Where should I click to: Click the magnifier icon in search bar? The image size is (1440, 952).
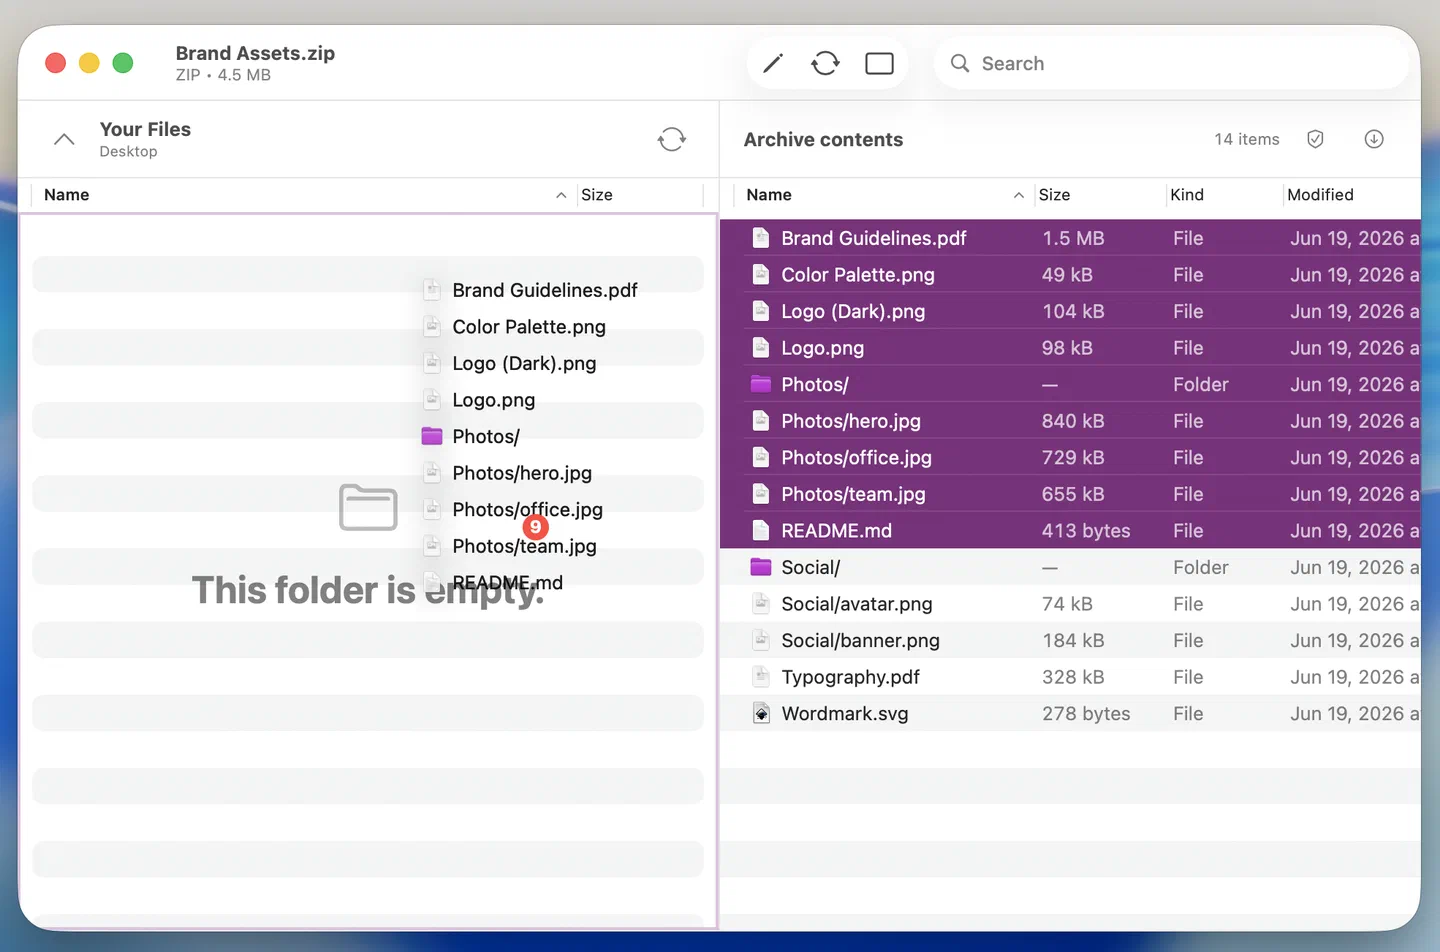(x=960, y=64)
